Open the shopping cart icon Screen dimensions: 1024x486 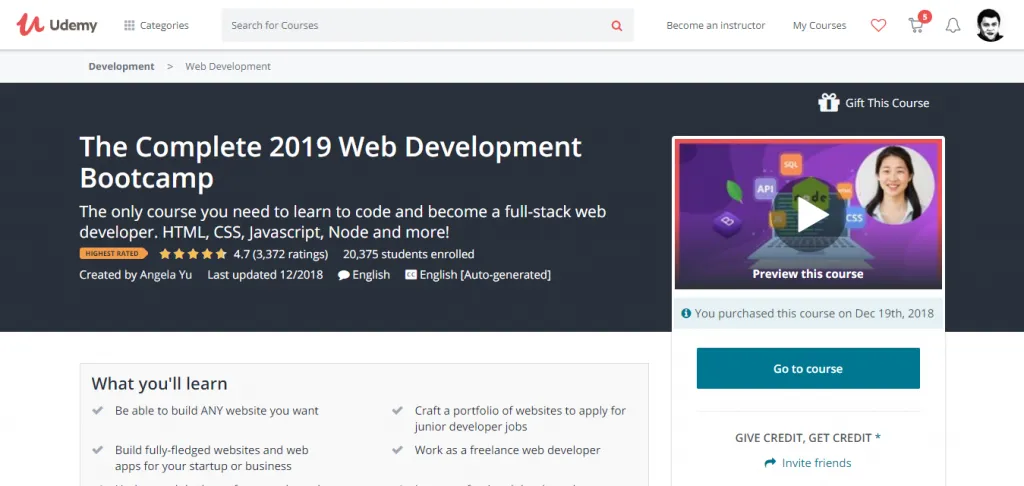pos(916,26)
